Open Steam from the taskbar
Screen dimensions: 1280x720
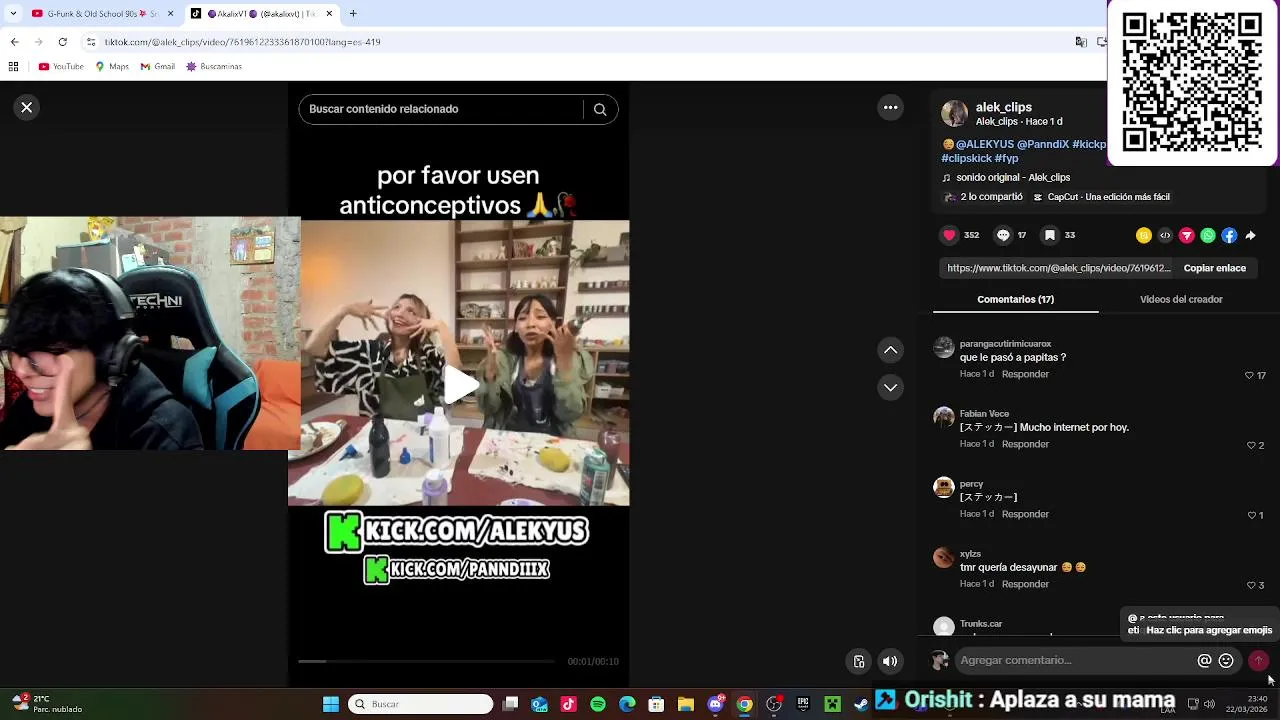point(861,704)
